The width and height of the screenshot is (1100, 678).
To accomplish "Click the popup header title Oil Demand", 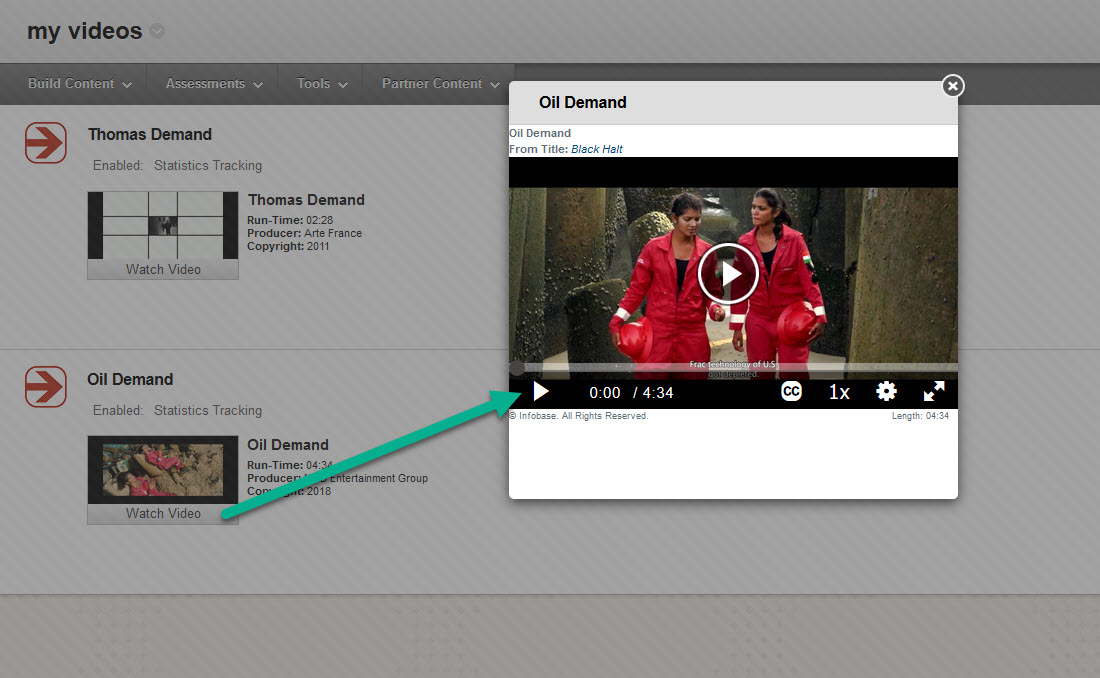I will point(582,102).
